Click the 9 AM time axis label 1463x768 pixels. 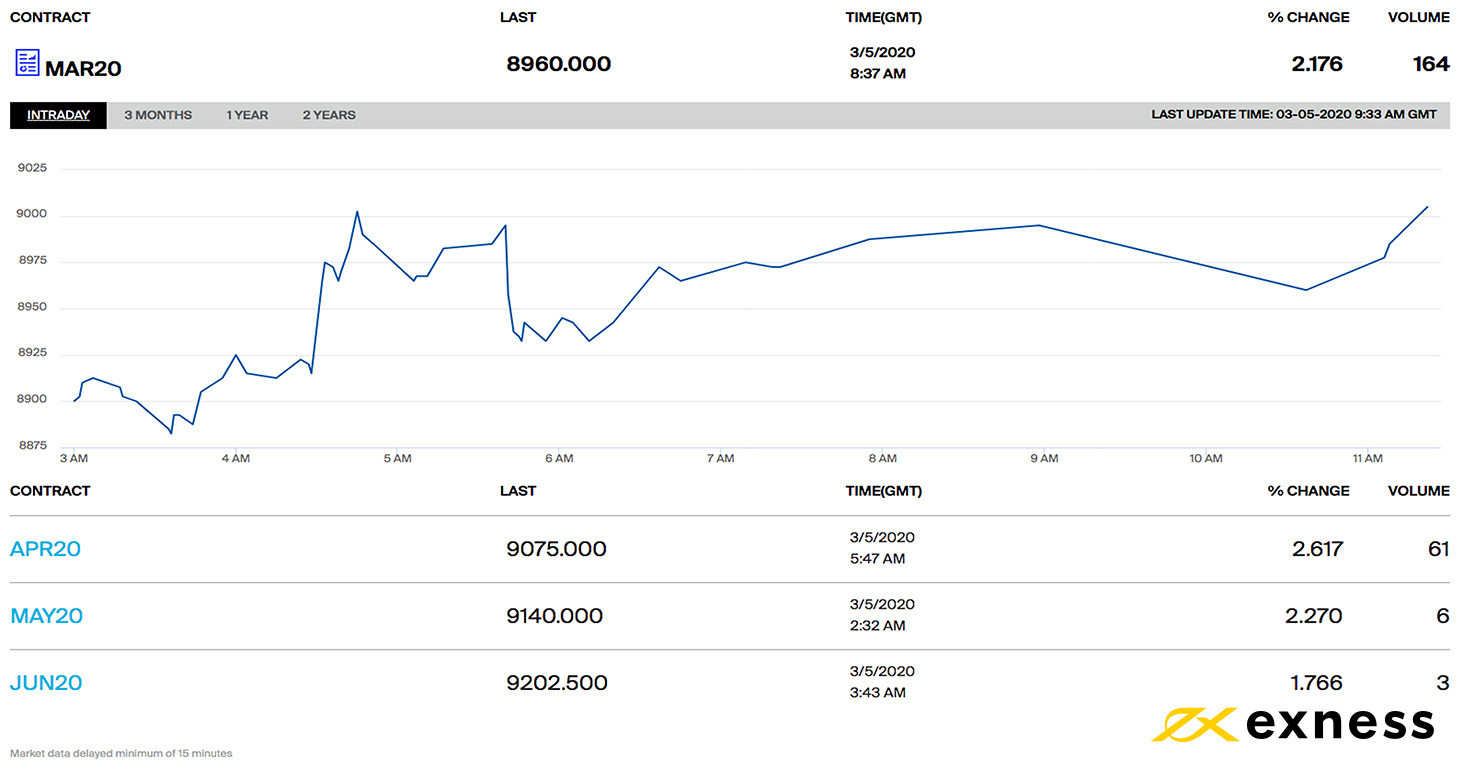click(x=1044, y=459)
